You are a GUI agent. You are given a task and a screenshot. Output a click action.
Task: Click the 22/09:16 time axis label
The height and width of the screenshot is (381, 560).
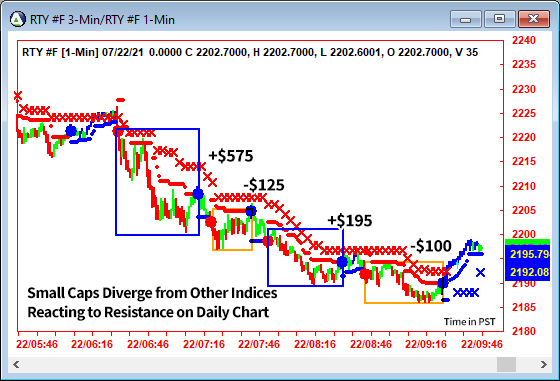pyautogui.click(x=426, y=344)
